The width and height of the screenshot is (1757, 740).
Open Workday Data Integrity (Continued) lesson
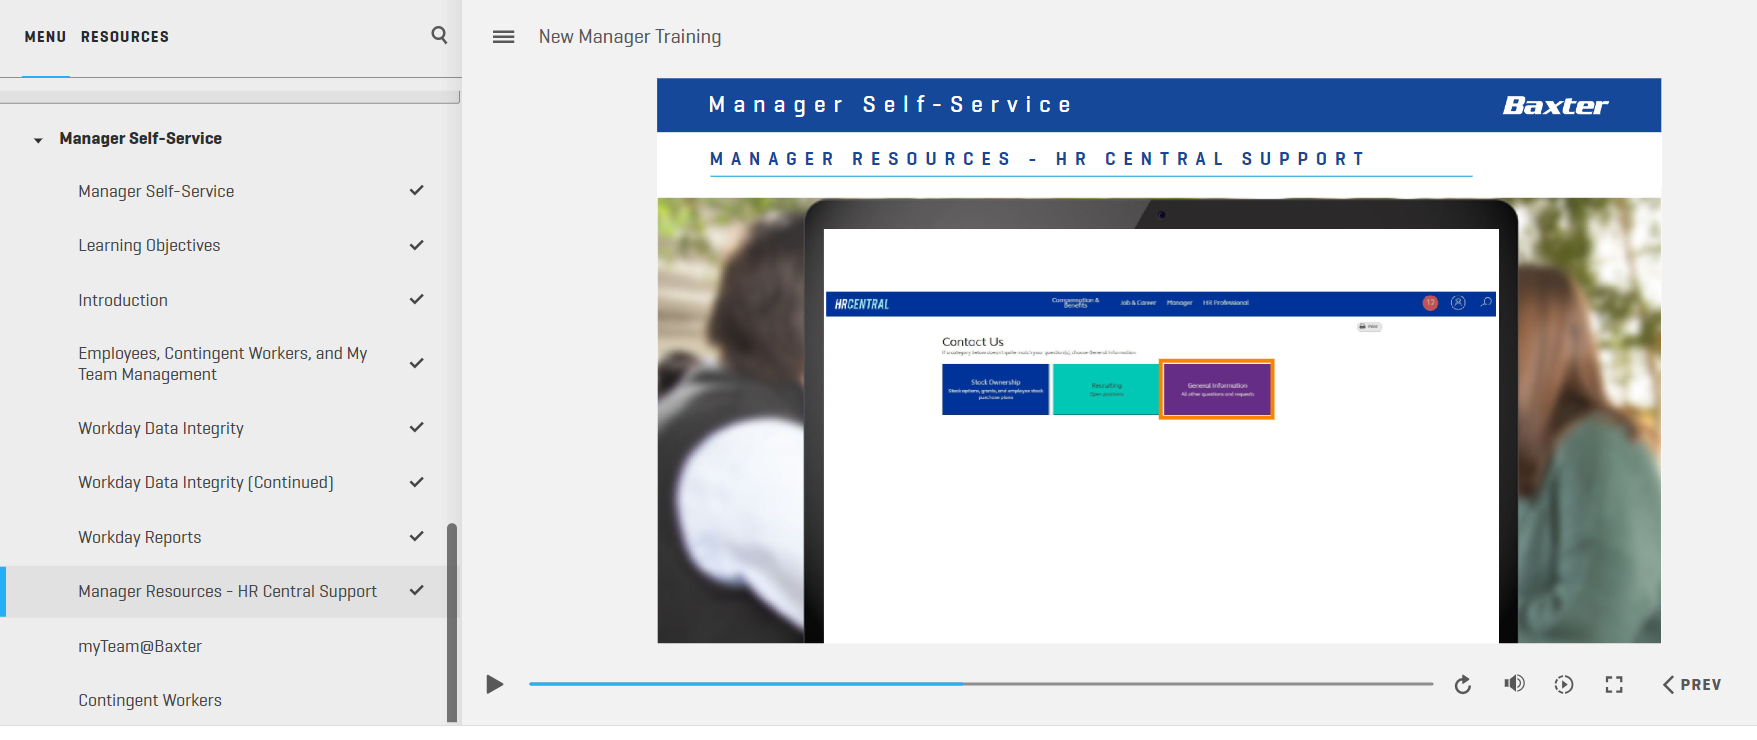tap(229, 482)
